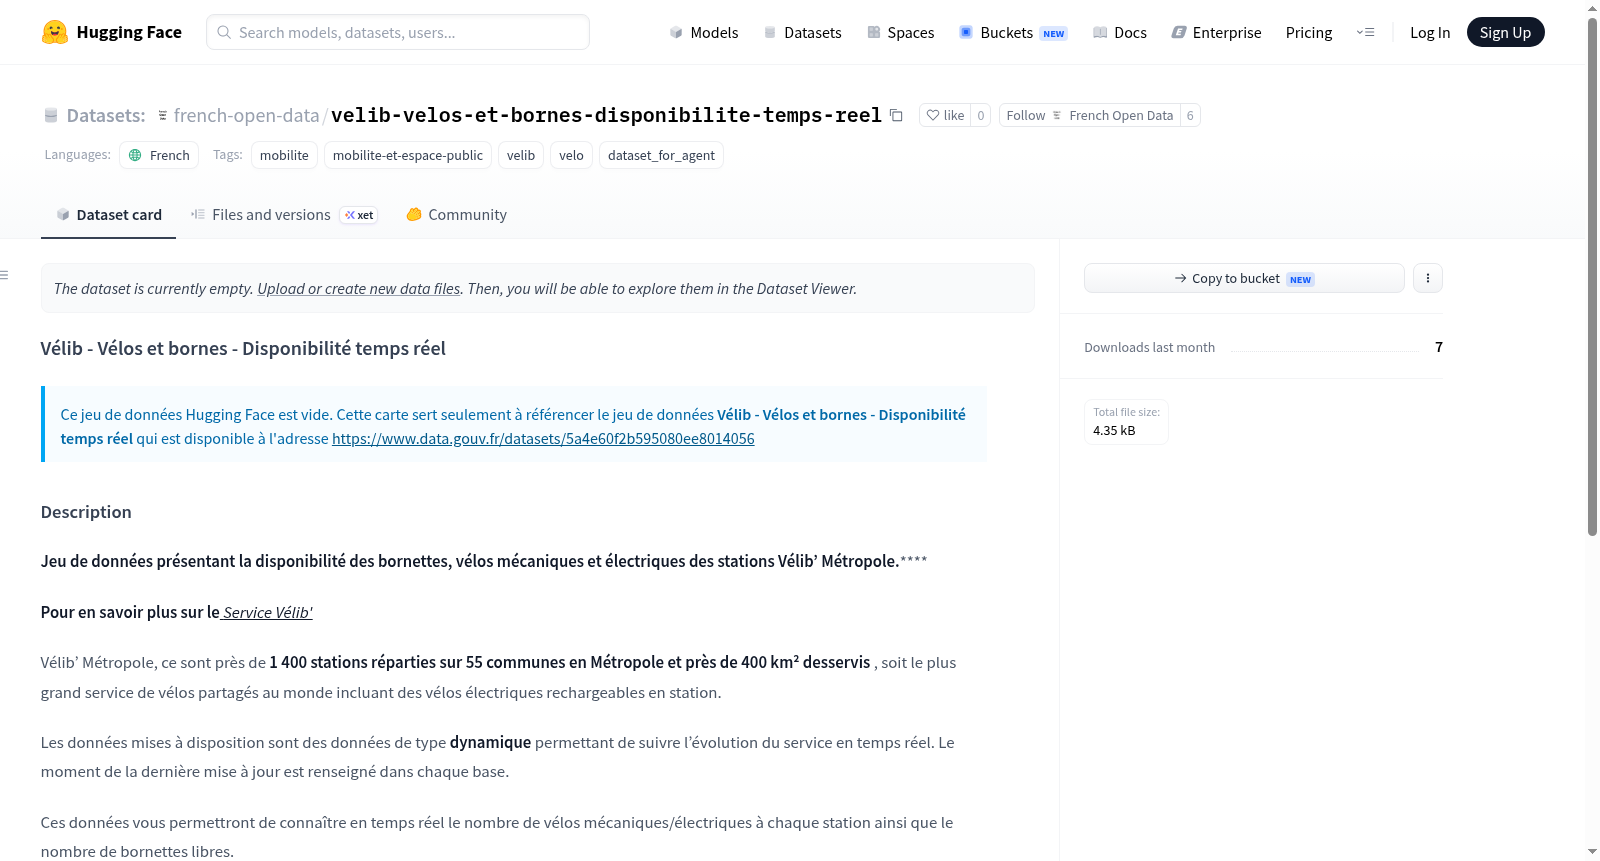Click the downloads last month value 7
This screenshot has height=861, width=1600.
tap(1439, 347)
